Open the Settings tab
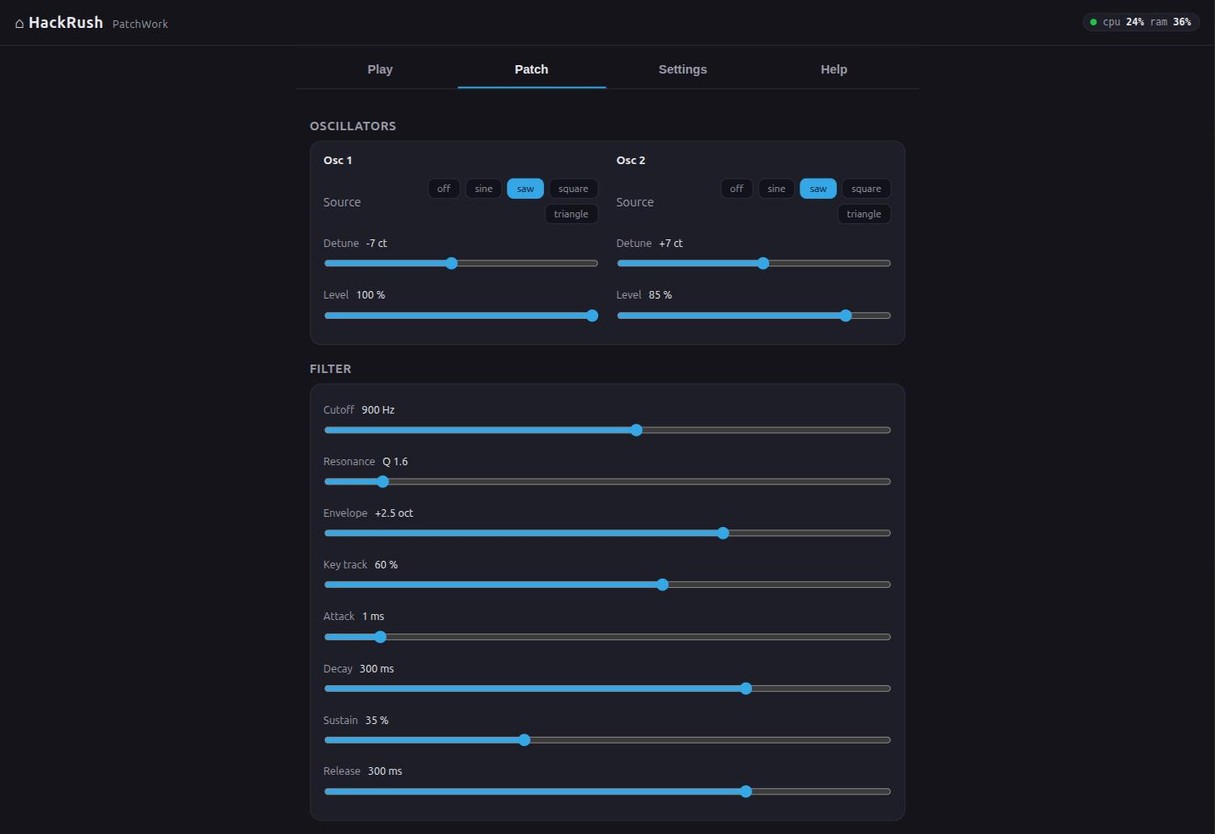 pyautogui.click(x=683, y=69)
